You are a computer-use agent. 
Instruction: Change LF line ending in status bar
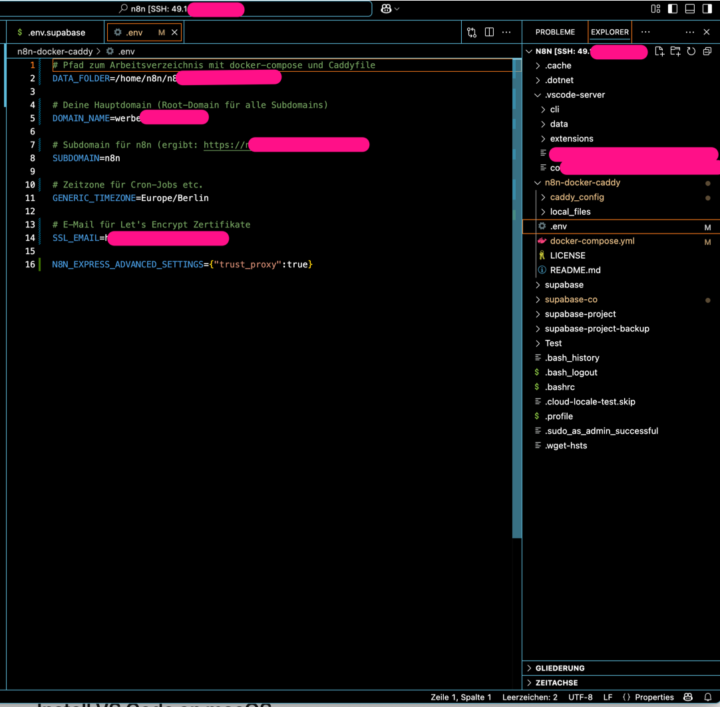pos(608,697)
